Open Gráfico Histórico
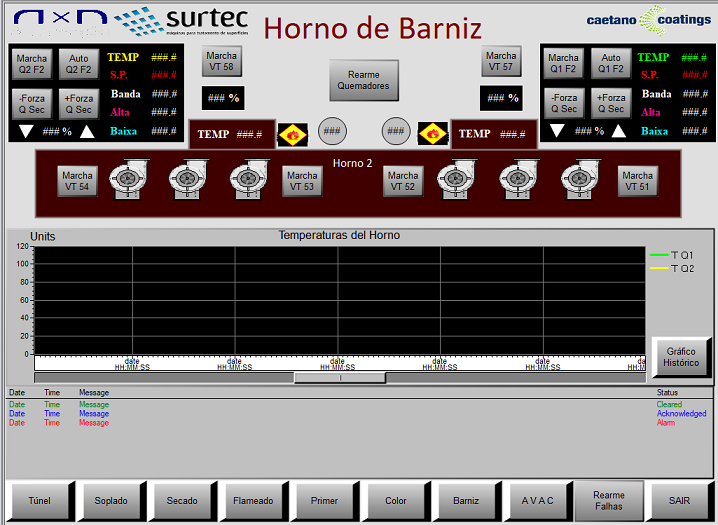 681,357
